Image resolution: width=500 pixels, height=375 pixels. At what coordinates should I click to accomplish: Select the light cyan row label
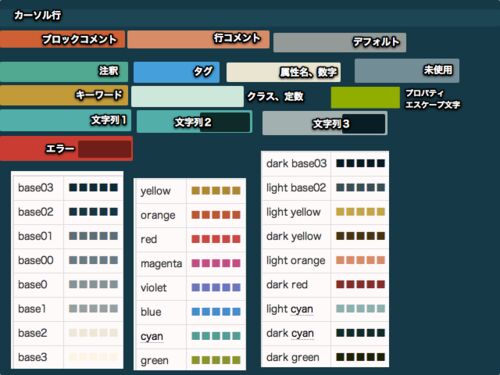(x=290, y=309)
